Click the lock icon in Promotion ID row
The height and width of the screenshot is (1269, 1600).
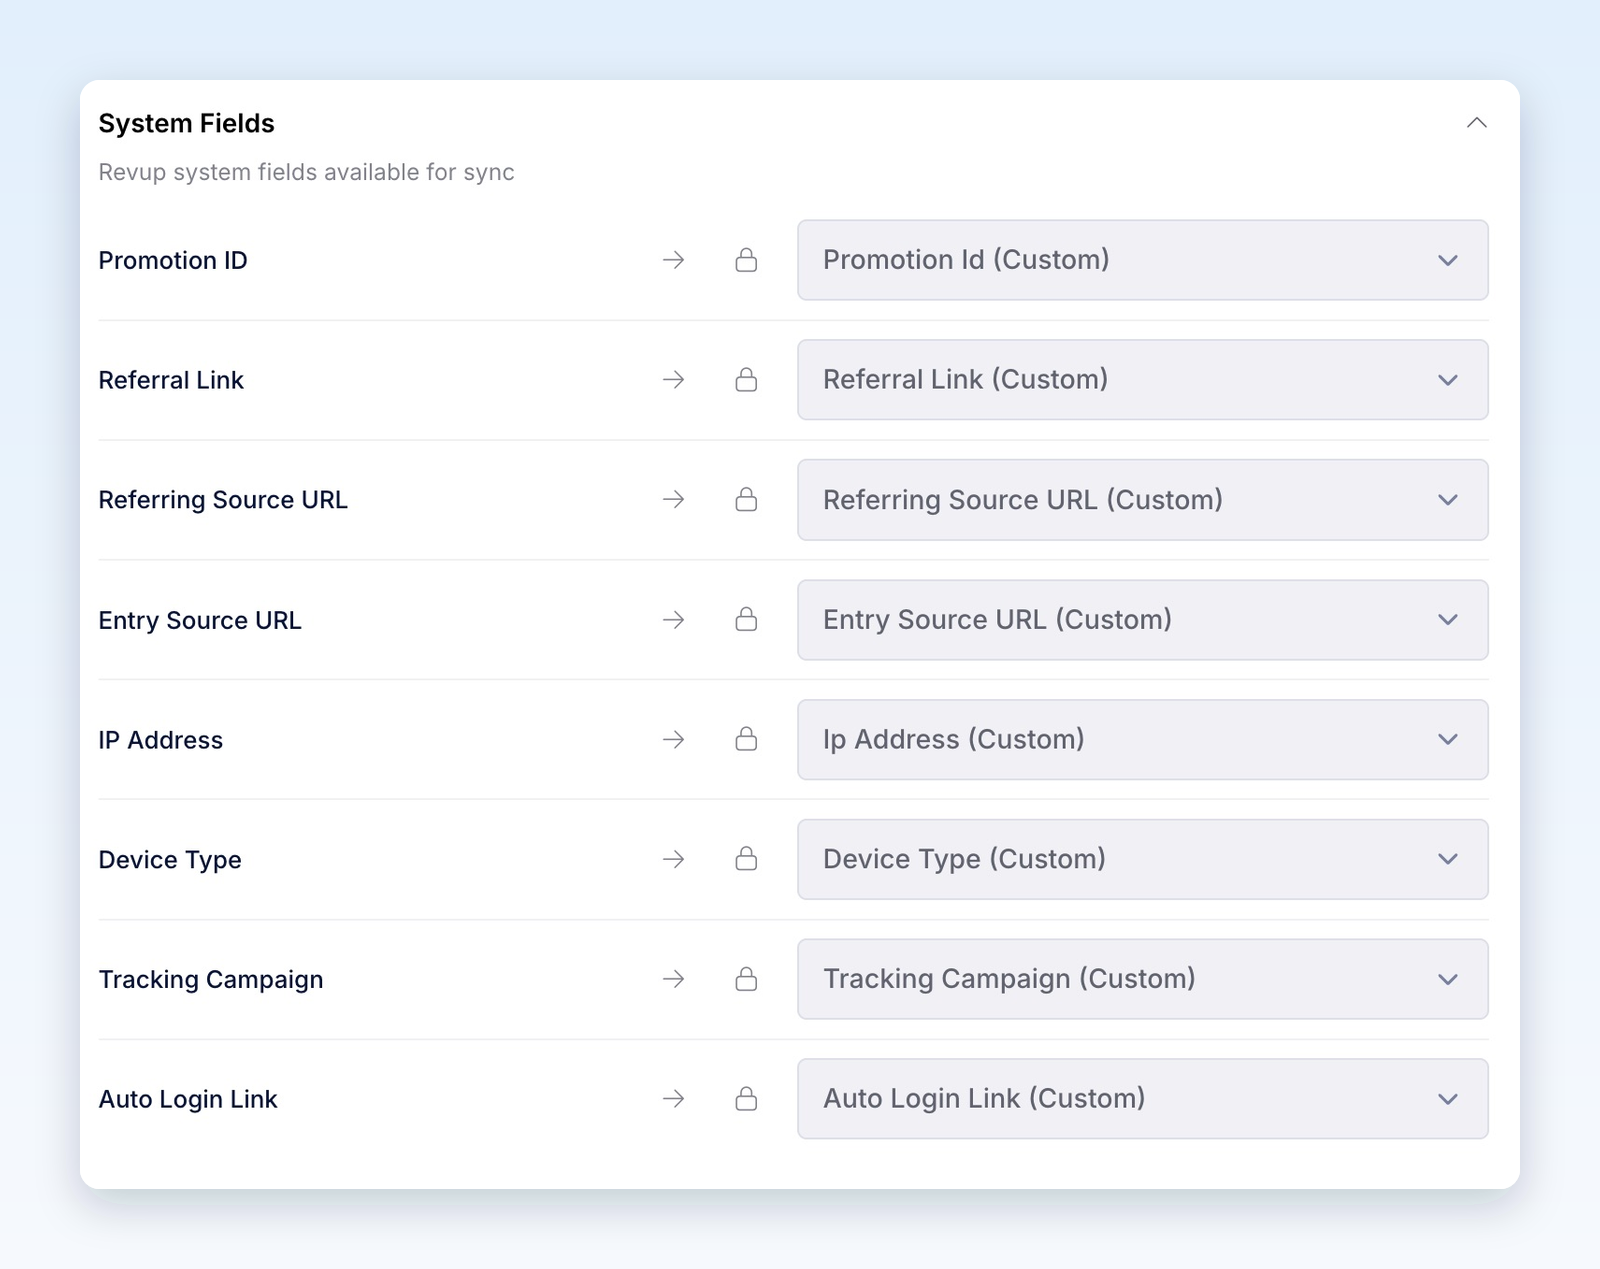[x=746, y=260]
